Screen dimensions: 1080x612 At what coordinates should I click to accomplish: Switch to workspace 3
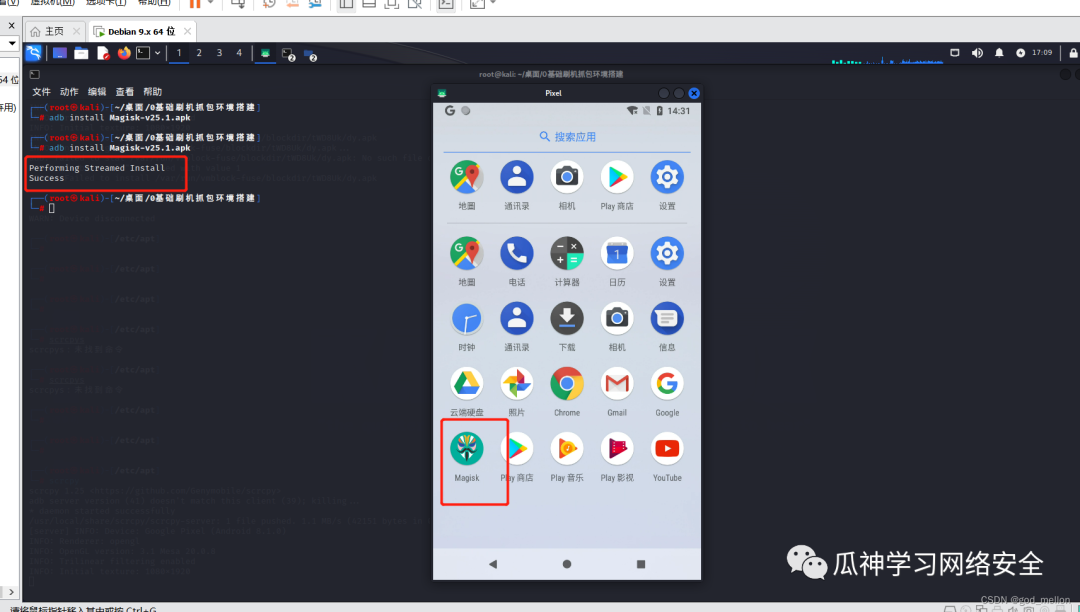coord(219,53)
